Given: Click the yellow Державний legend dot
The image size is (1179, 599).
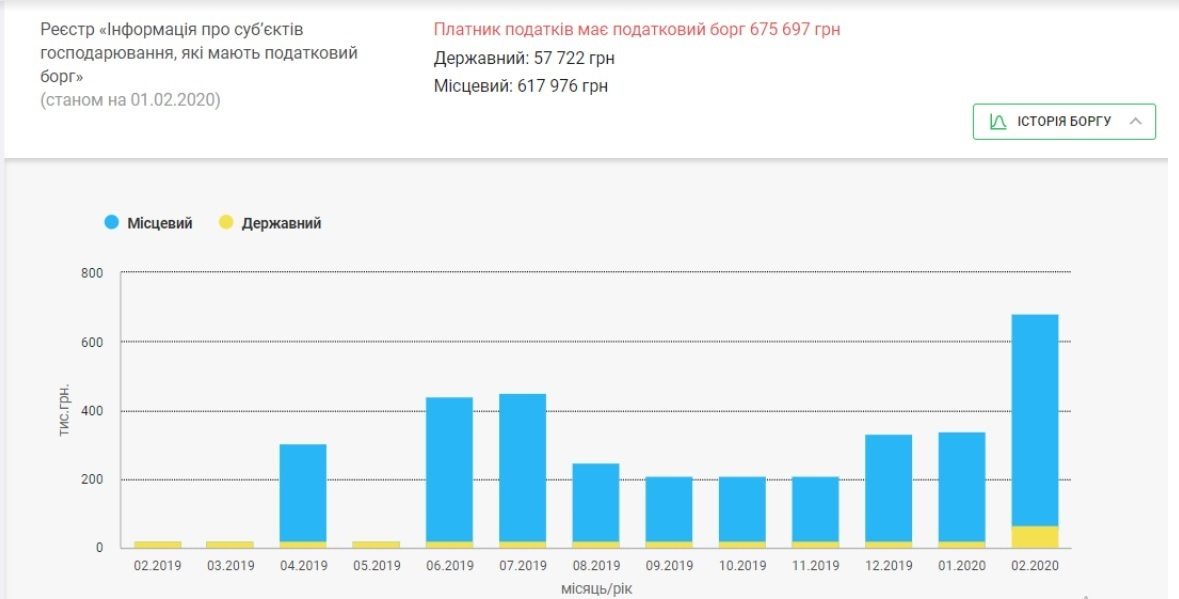Looking at the screenshot, I should 226,223.
